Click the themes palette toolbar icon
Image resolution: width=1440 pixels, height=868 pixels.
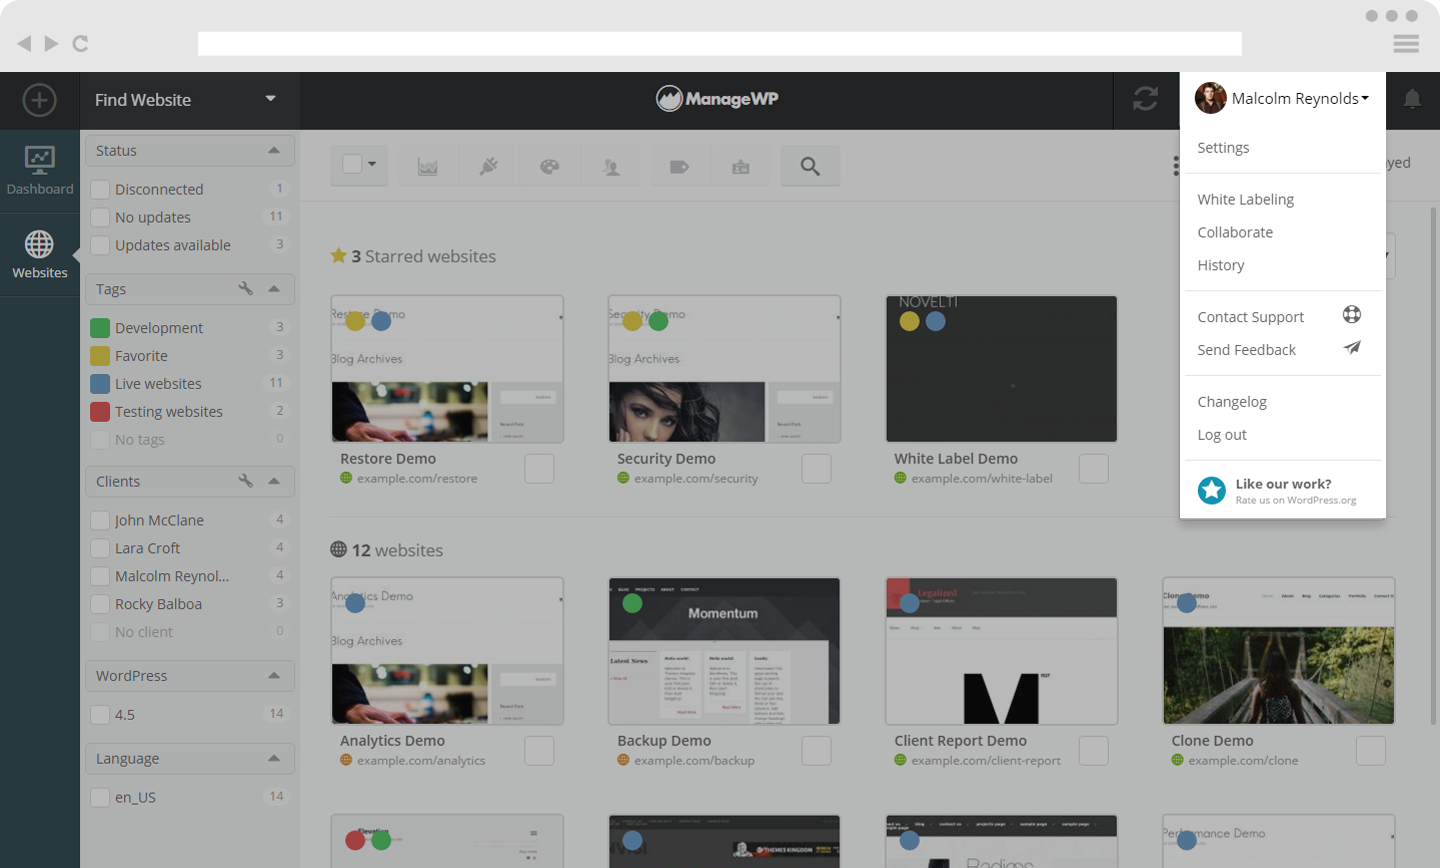(x=550, y=167)
